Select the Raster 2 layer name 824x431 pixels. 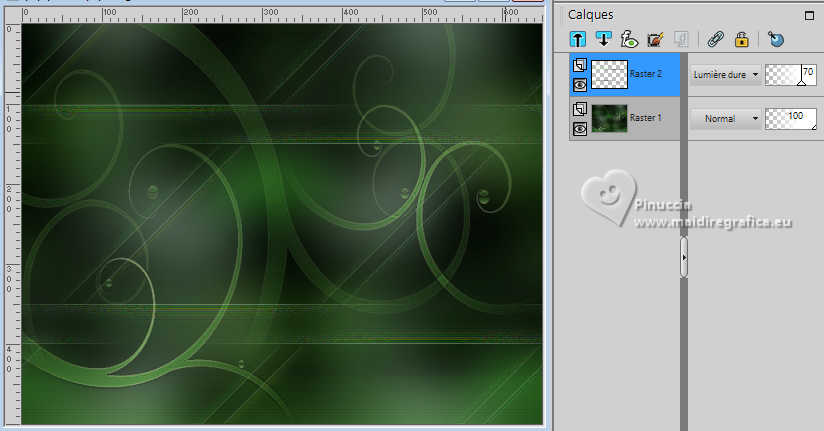click(646, 74)
